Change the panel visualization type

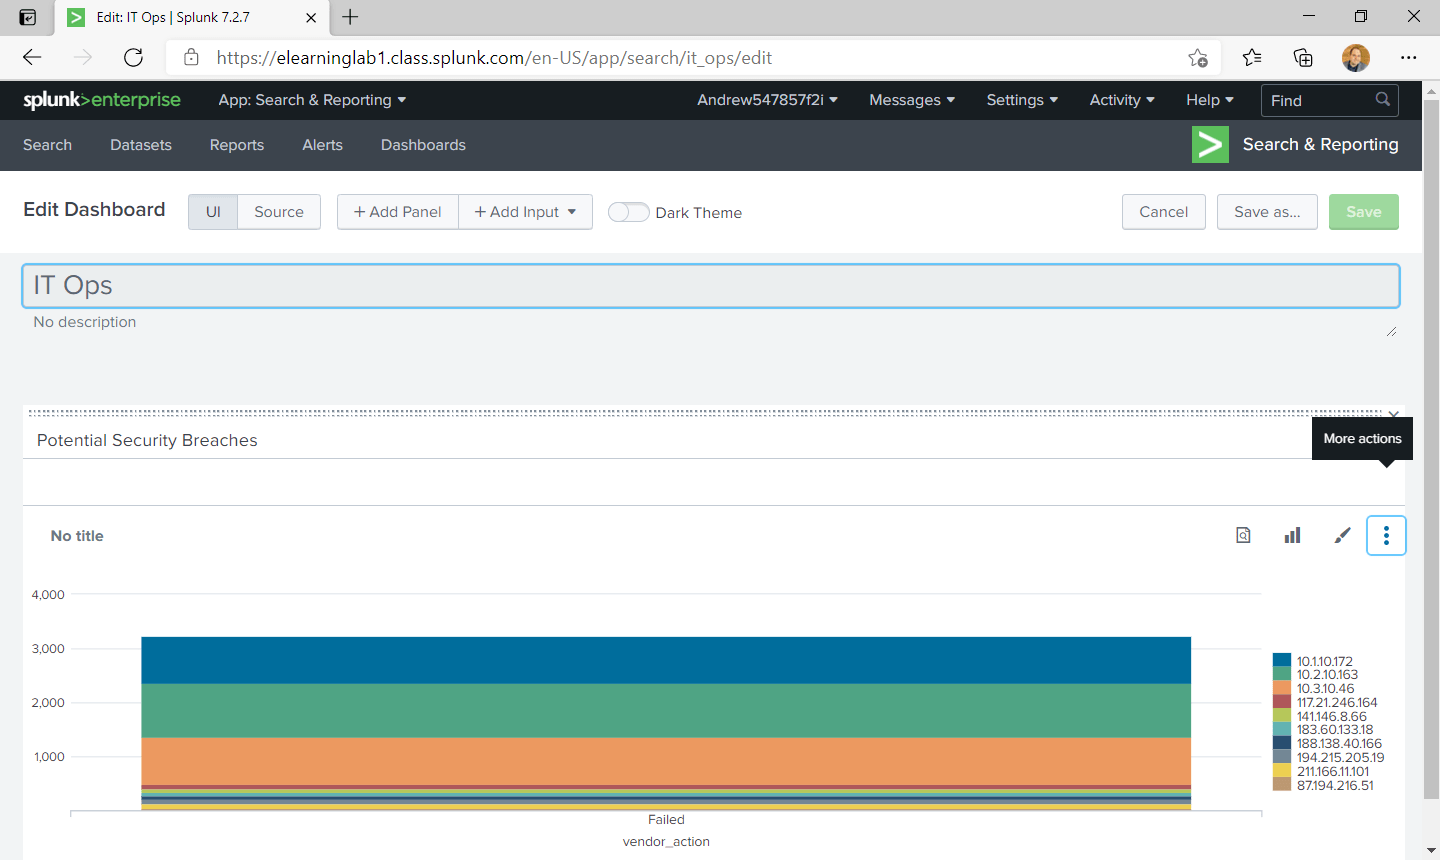tap(1292, 535)
